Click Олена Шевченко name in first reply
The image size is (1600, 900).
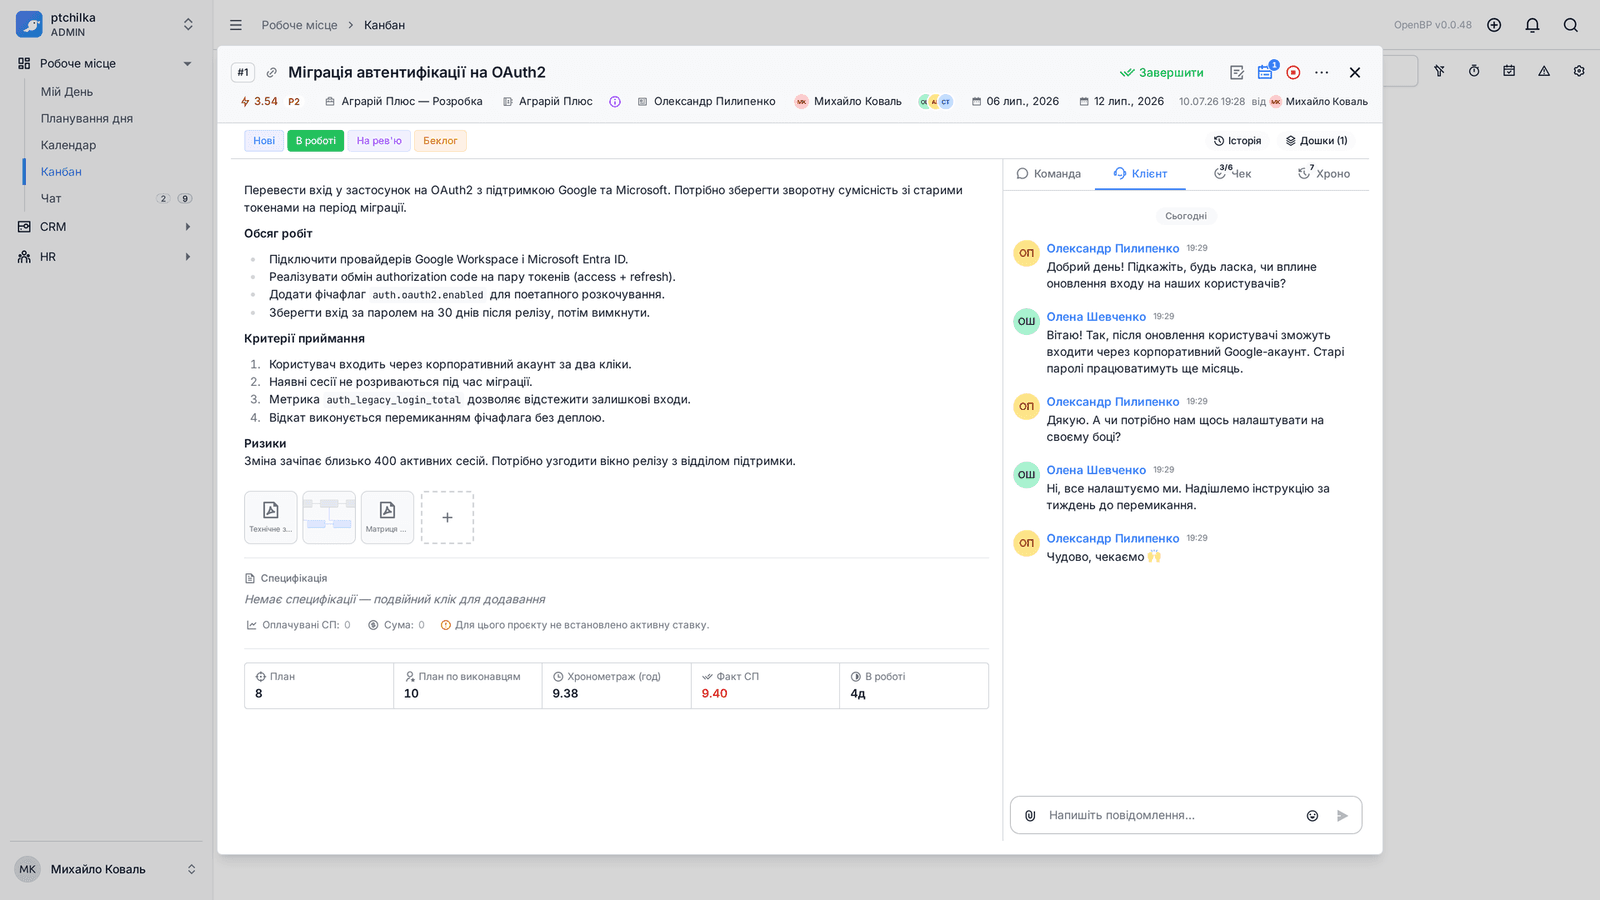1096,317
